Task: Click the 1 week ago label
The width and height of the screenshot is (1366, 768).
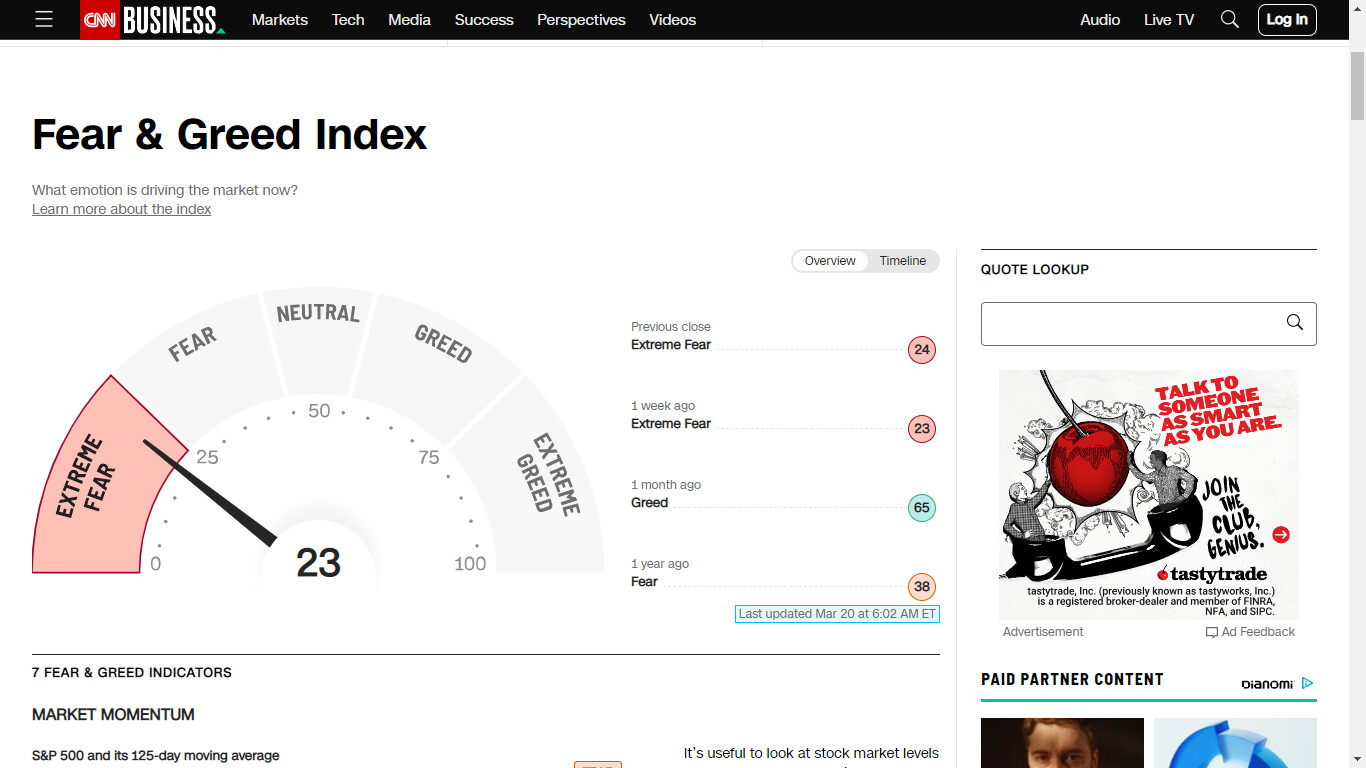Action: click(x=663, y=406)
